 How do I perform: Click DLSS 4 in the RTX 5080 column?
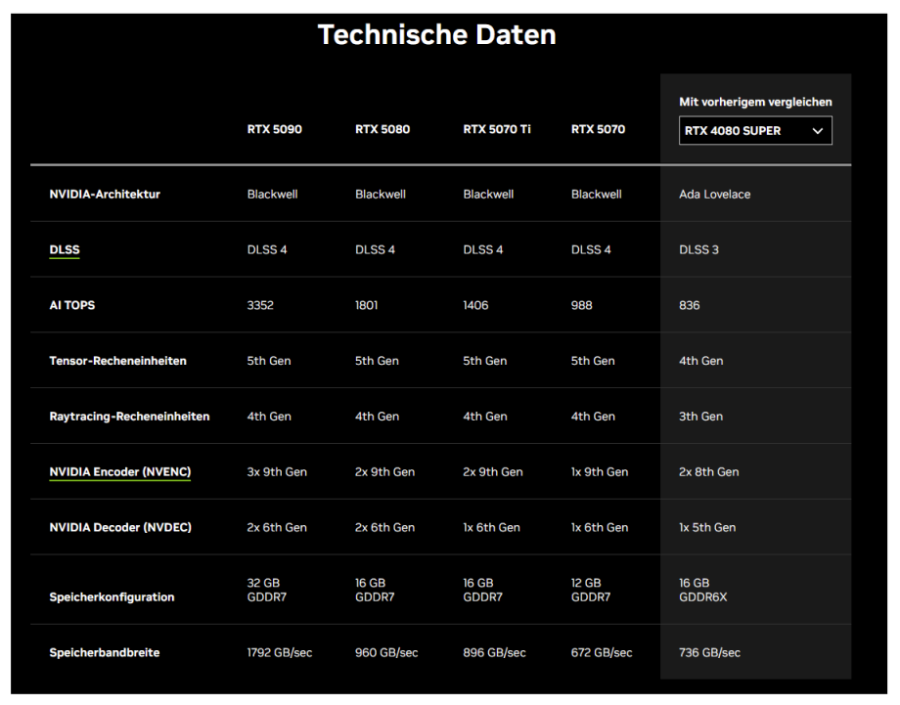click(375, 250)
